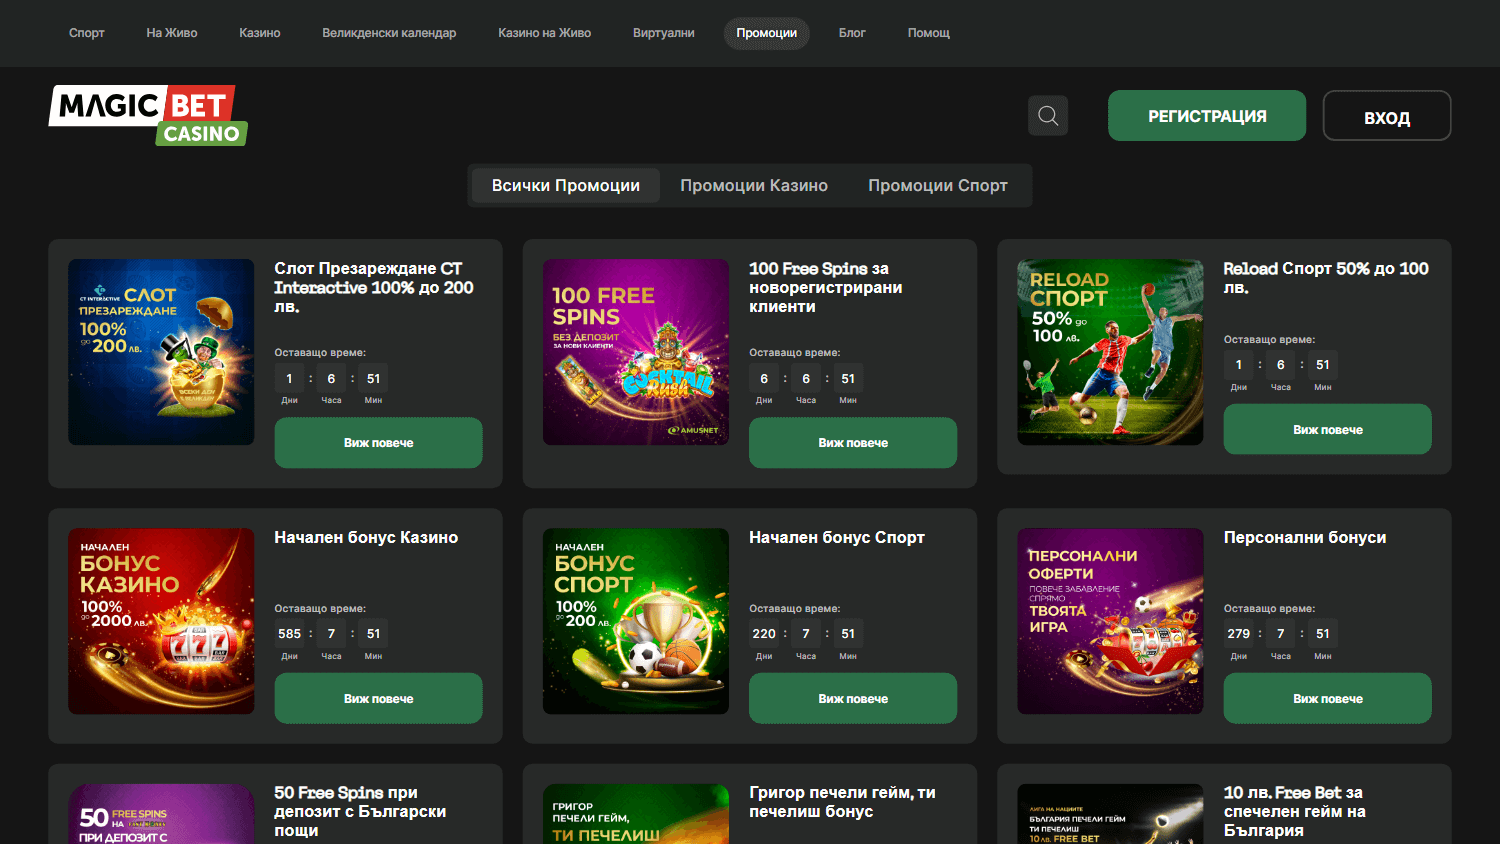
Task: Click title Персонални бонуси
Action: (x=1305, y=538)
